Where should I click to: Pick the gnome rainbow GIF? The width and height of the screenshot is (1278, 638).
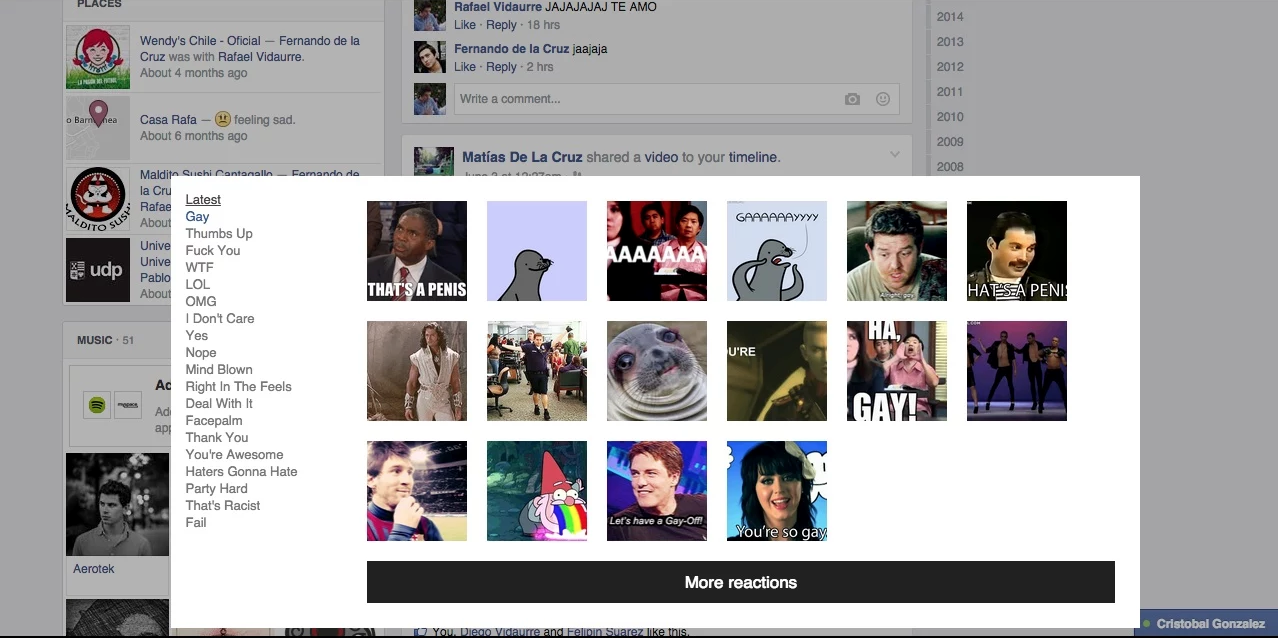[537, 491]
